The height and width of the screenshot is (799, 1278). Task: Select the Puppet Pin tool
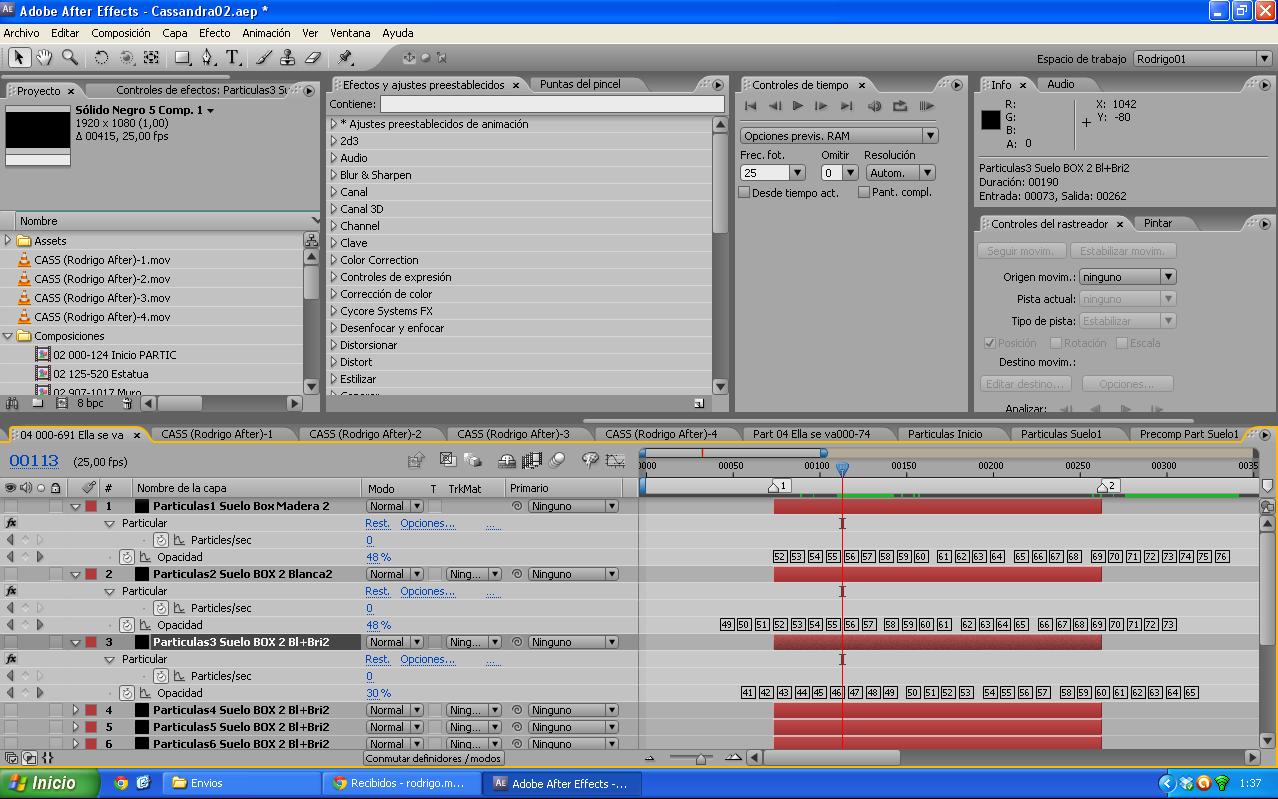click(x=345, y=58)
